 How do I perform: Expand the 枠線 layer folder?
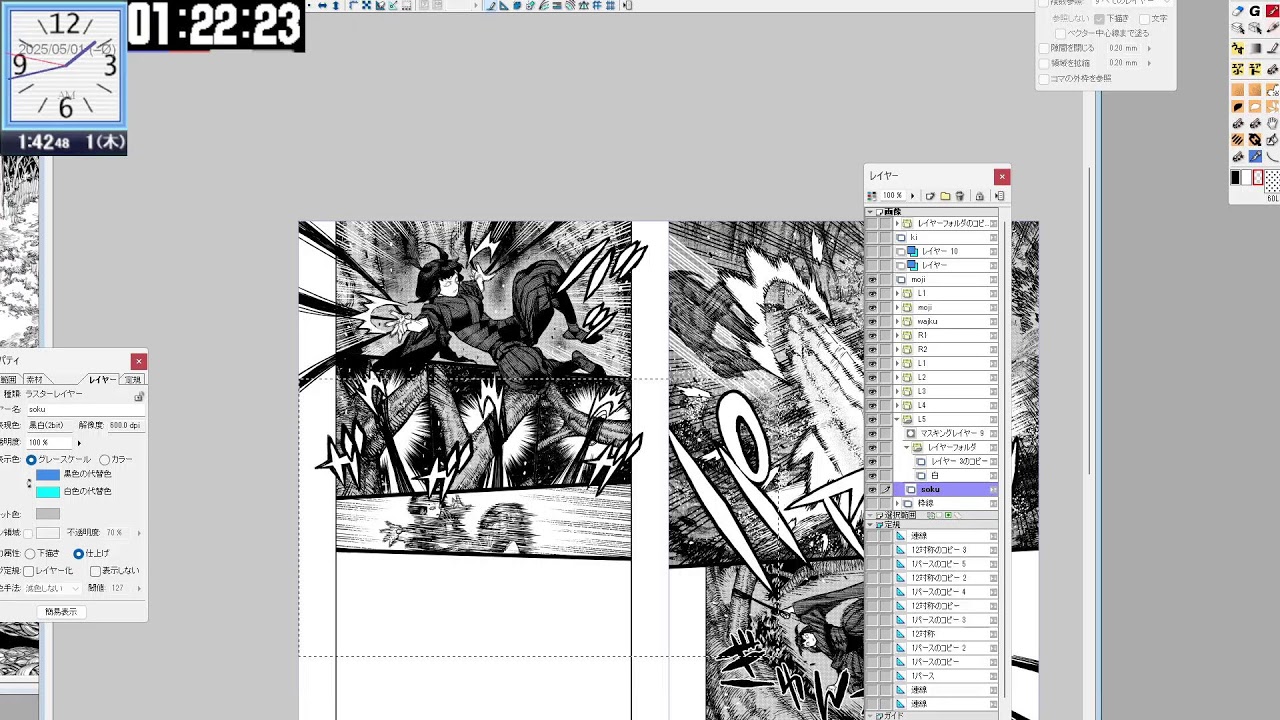click(x=897, y=504)
